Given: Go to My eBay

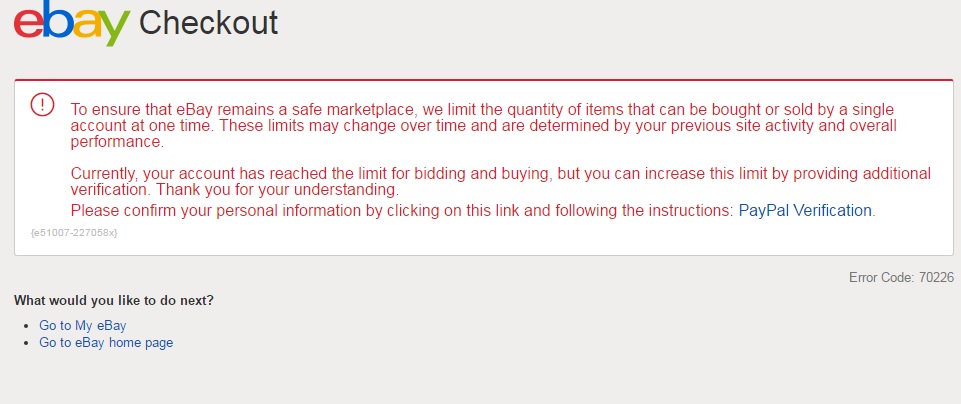Looking at the screenshot, I should click(82, 326).
